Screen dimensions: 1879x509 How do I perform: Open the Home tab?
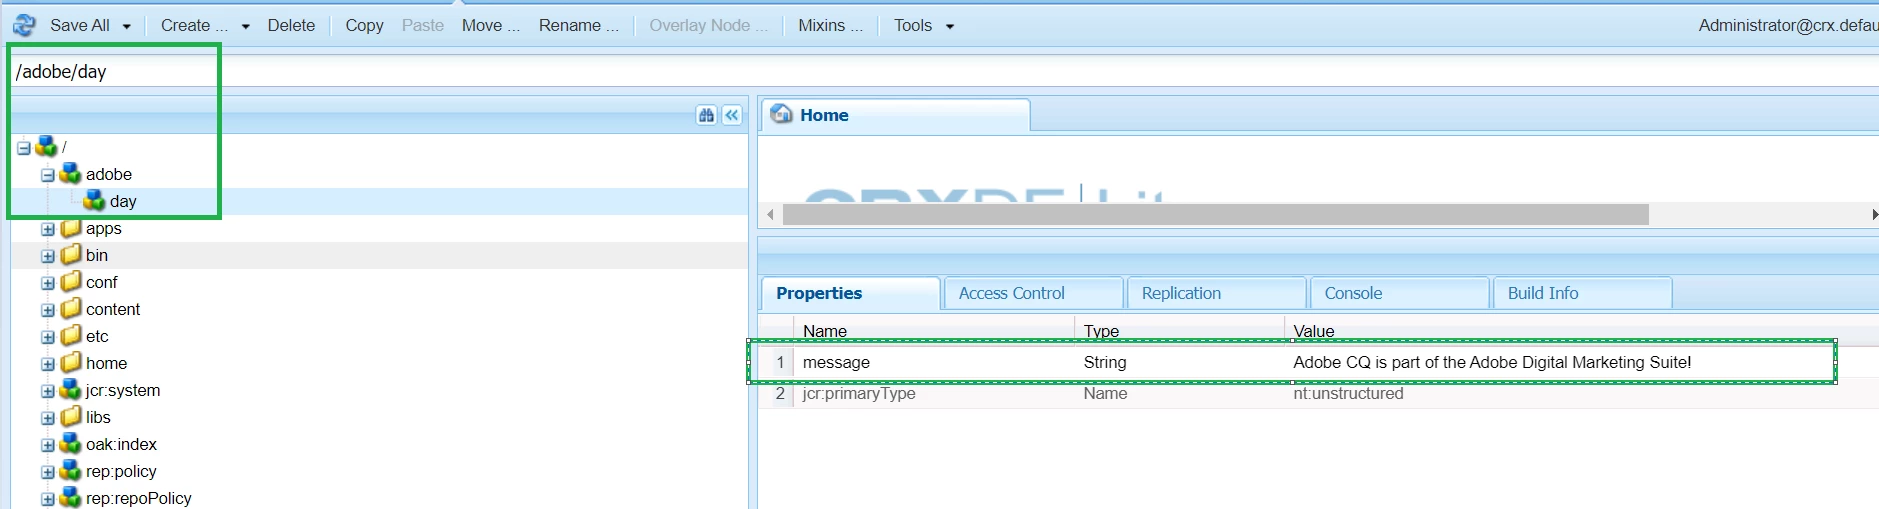[896, 115]
